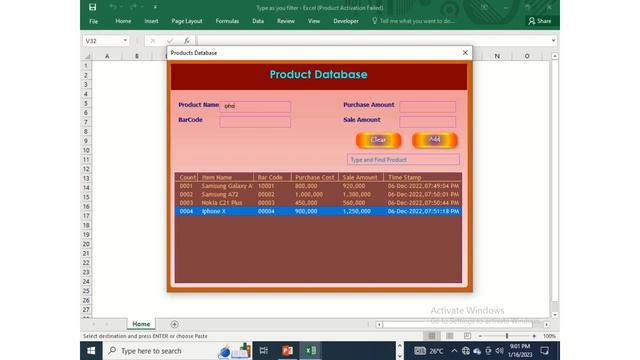Click the Select All corner triangle
The height and width of the screenshot is (360, 640).
(x=87, y=56)
